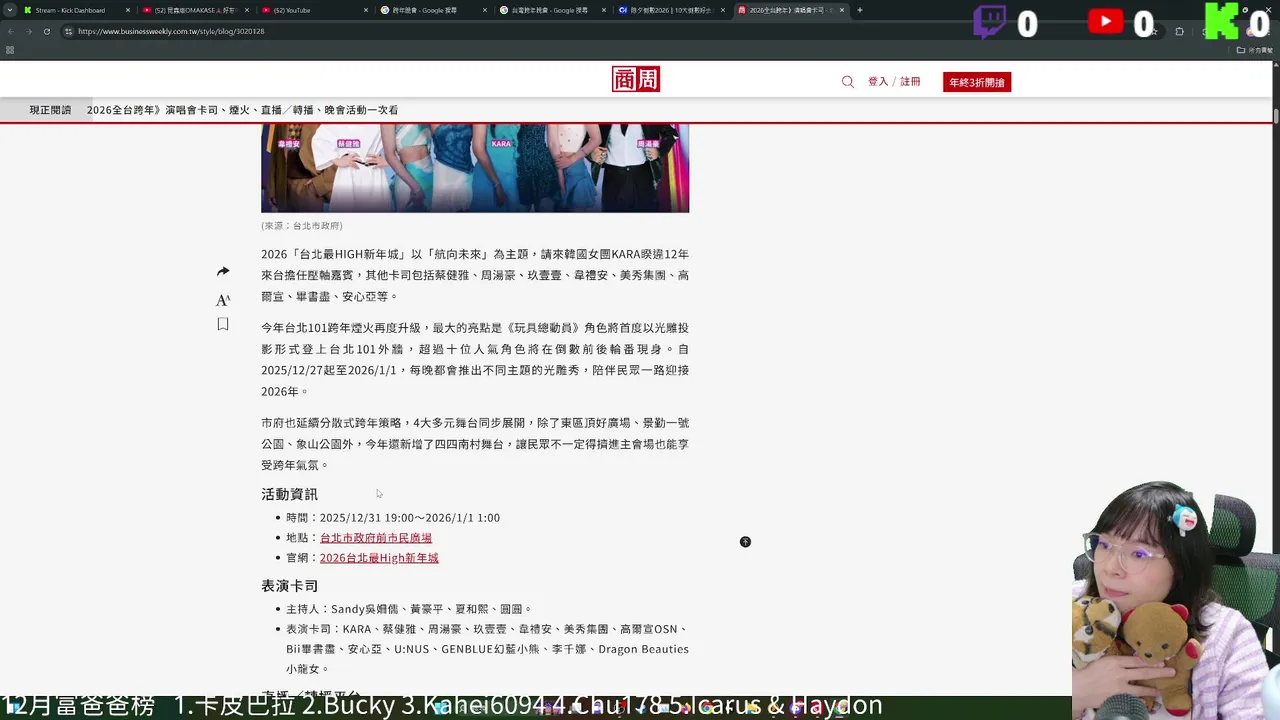Open the apps grid in bookmarks bar

click(x=10, y=50)
